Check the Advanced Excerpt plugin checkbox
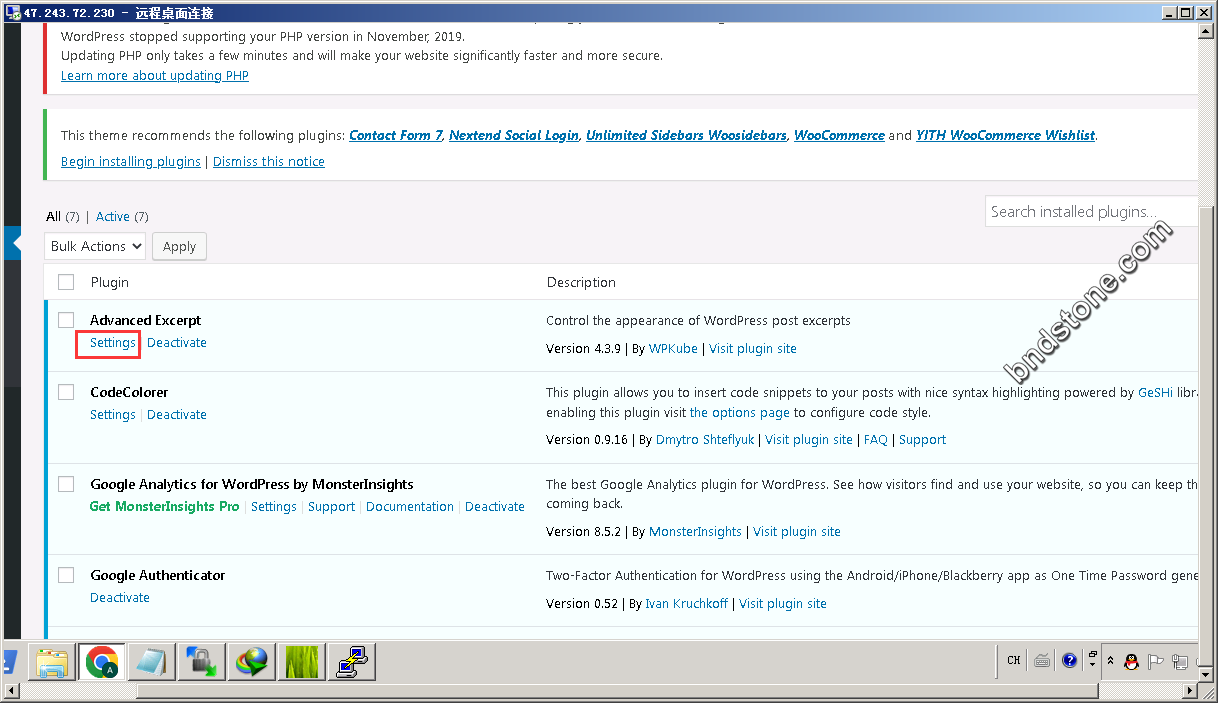1218x703 pixels. [x=66, y=320]
